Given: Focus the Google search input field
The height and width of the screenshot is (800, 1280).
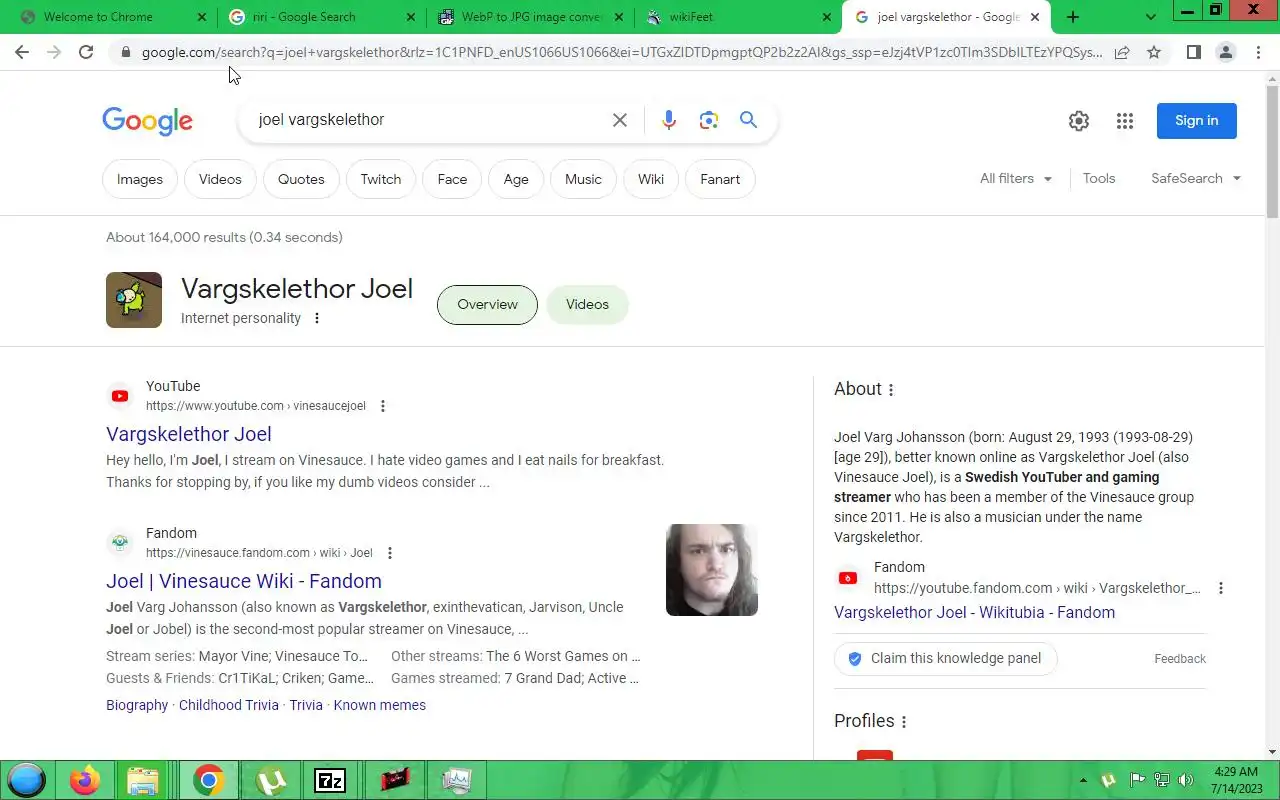Looking at the screenshot, I should (430, 120).
